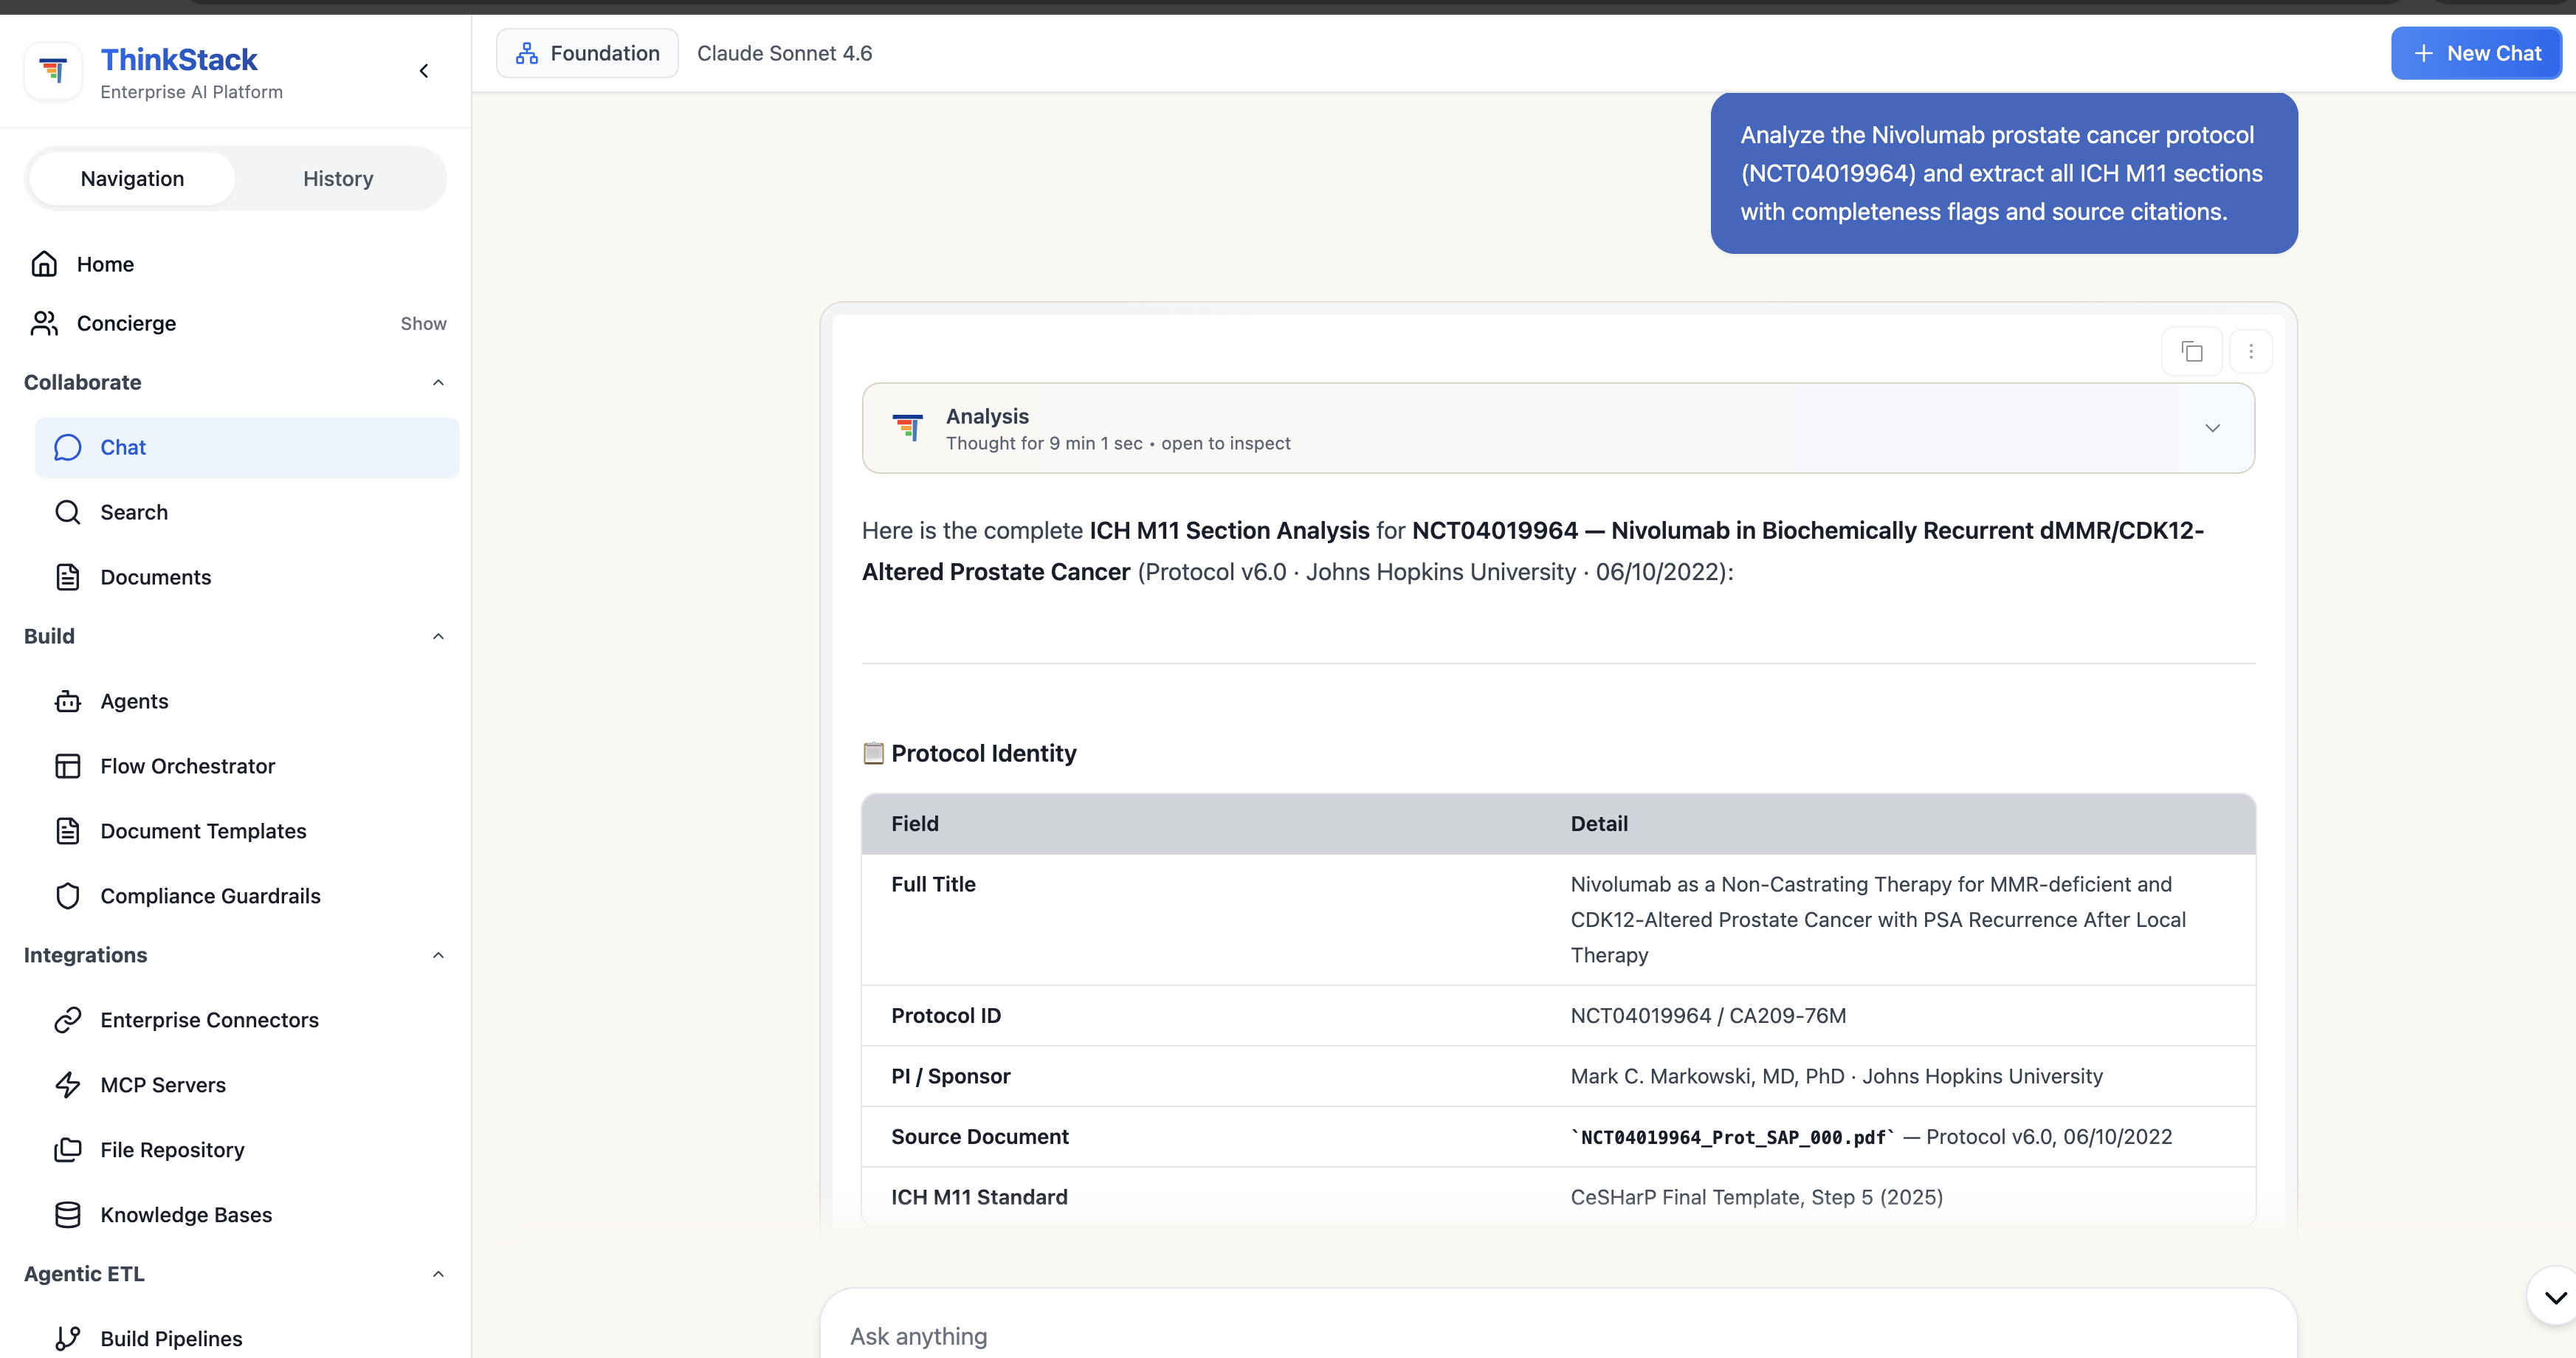
Task: Select the Chat bubble icon
Action: coord(67,447)
